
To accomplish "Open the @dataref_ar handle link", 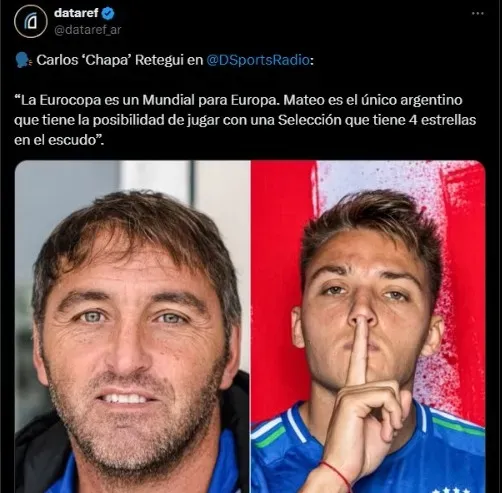I will (x=88, y=30).
